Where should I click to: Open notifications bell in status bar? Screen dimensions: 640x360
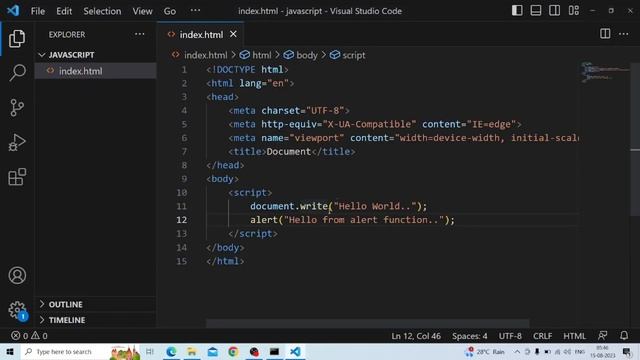[624, 336]
